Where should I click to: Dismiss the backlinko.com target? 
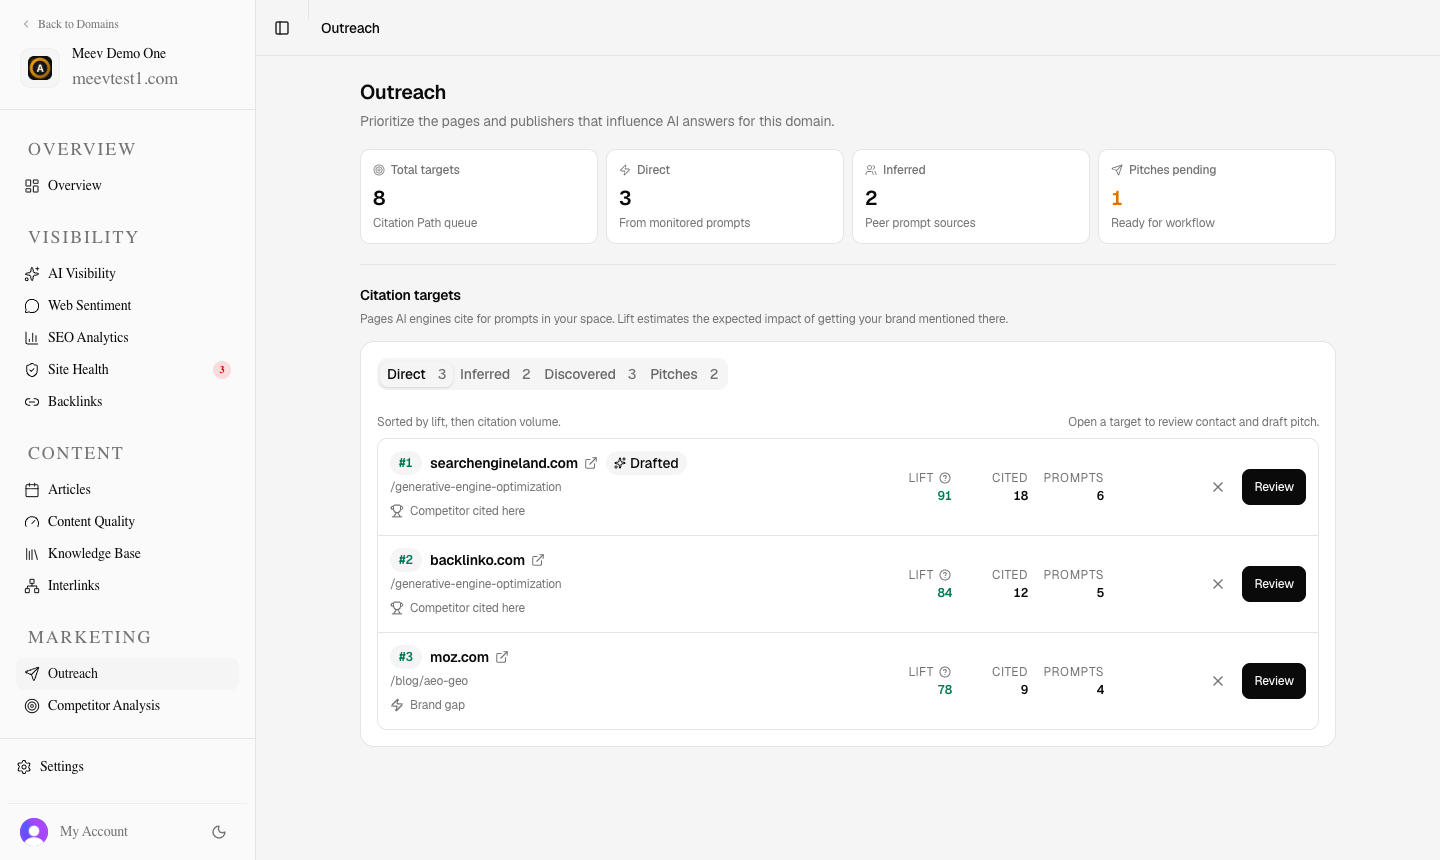1218,584
